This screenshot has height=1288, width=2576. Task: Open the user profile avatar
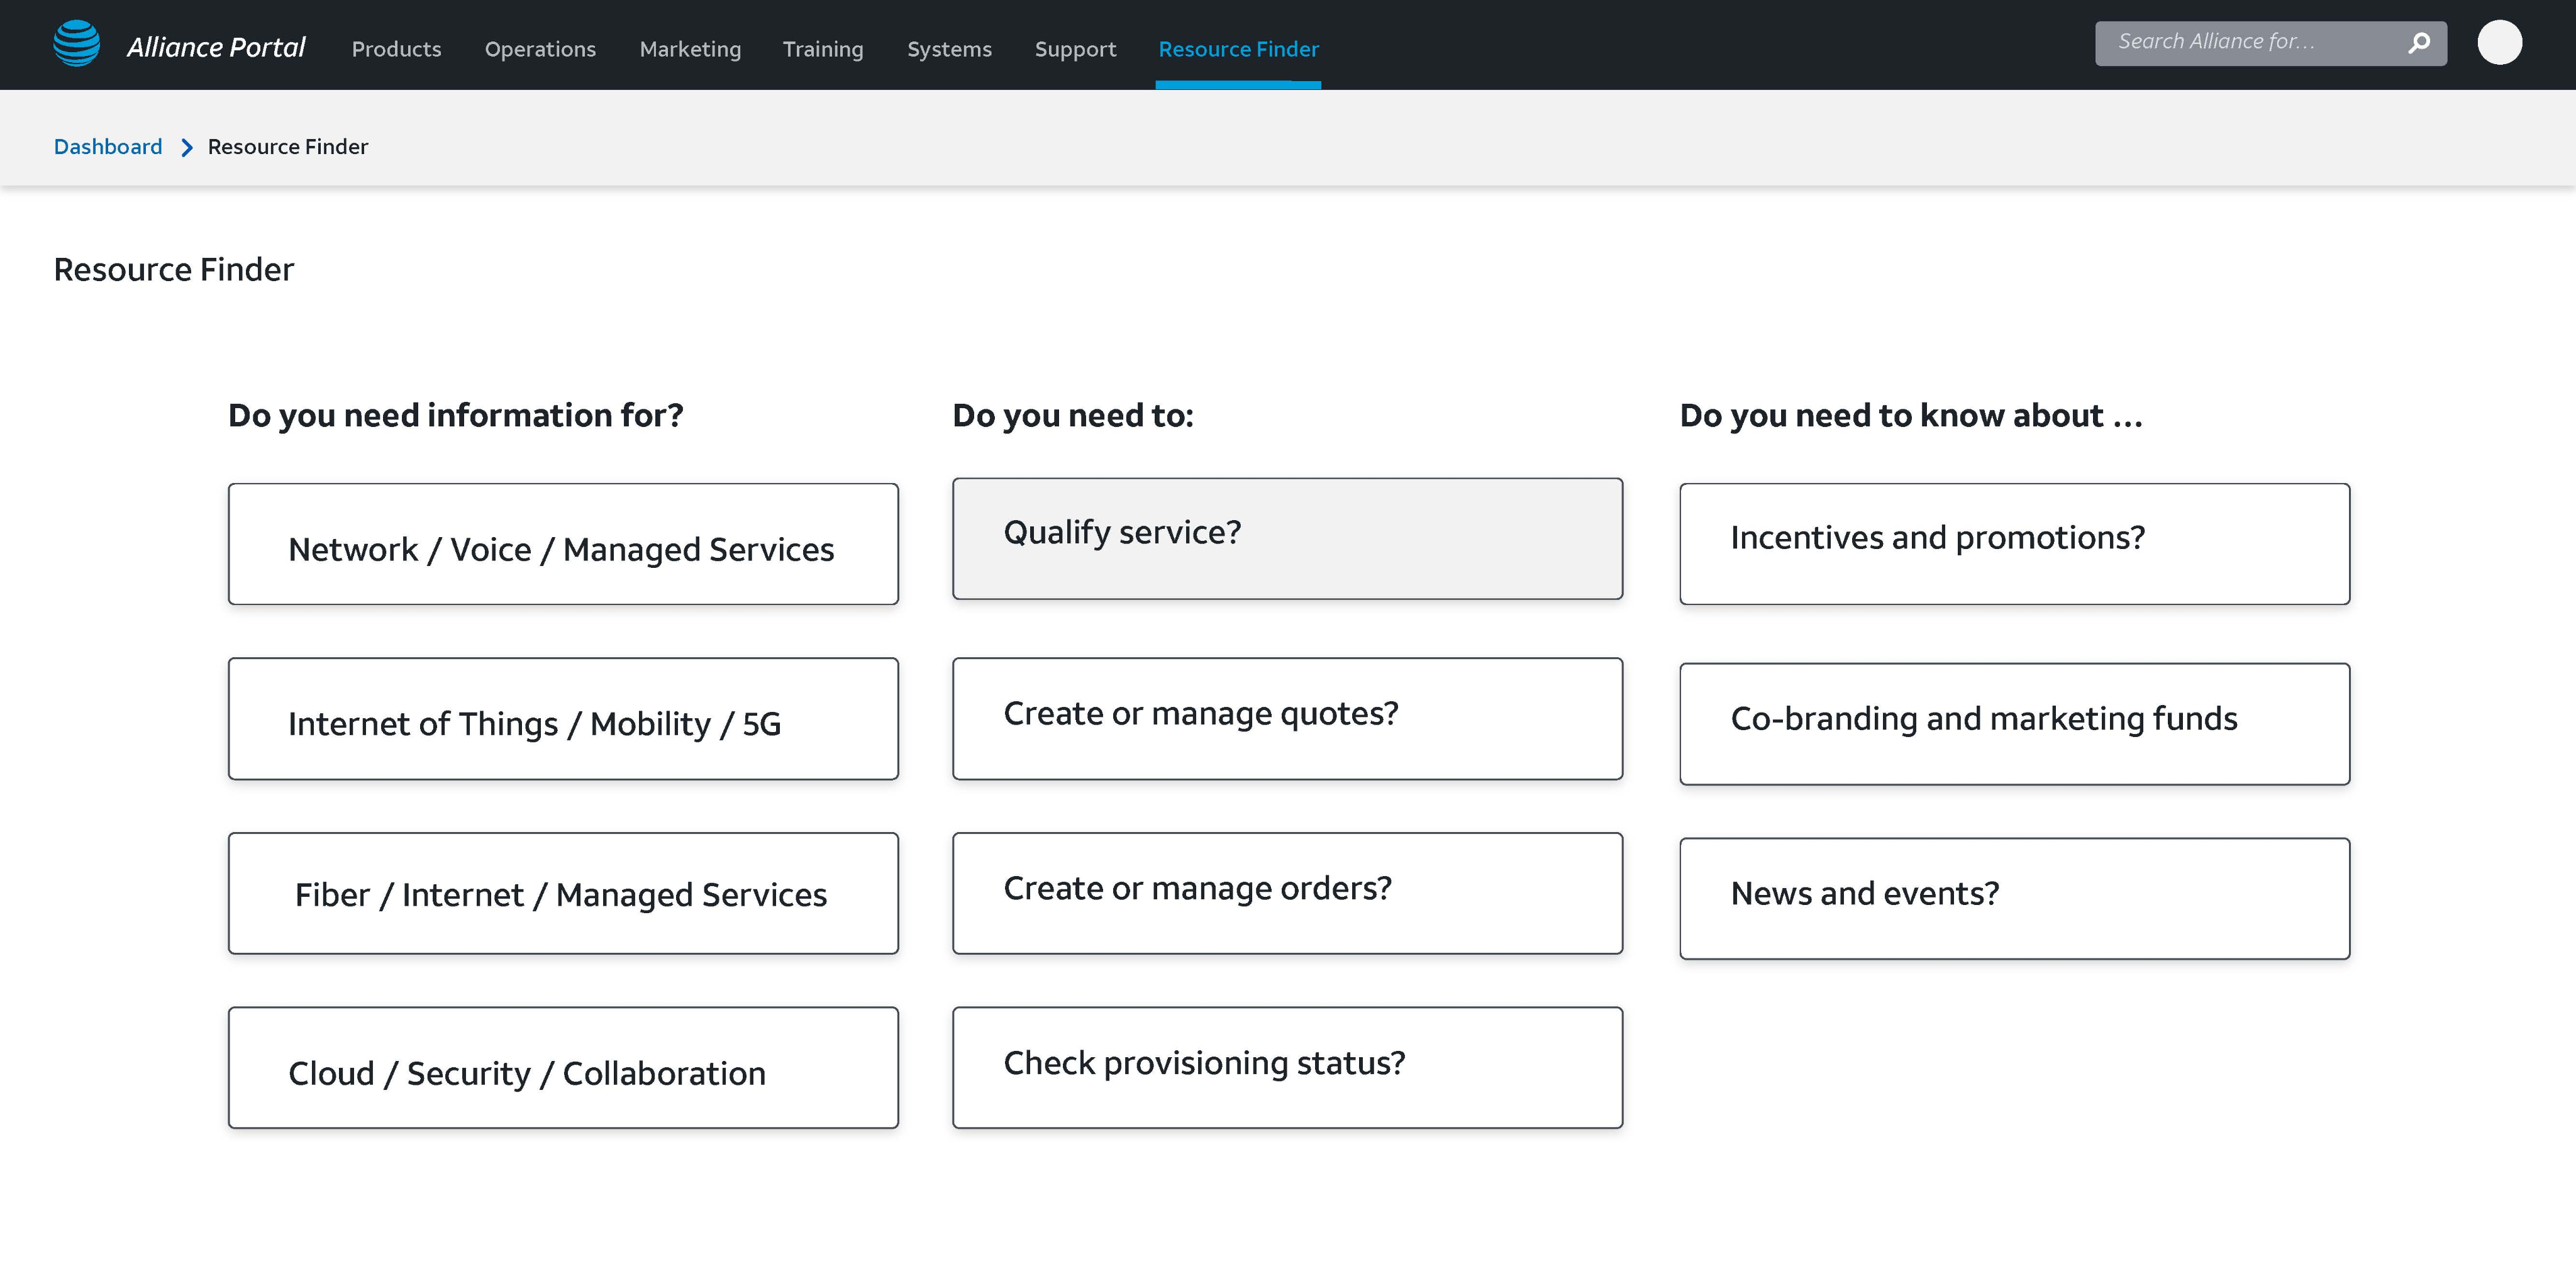pos(2499,43)
